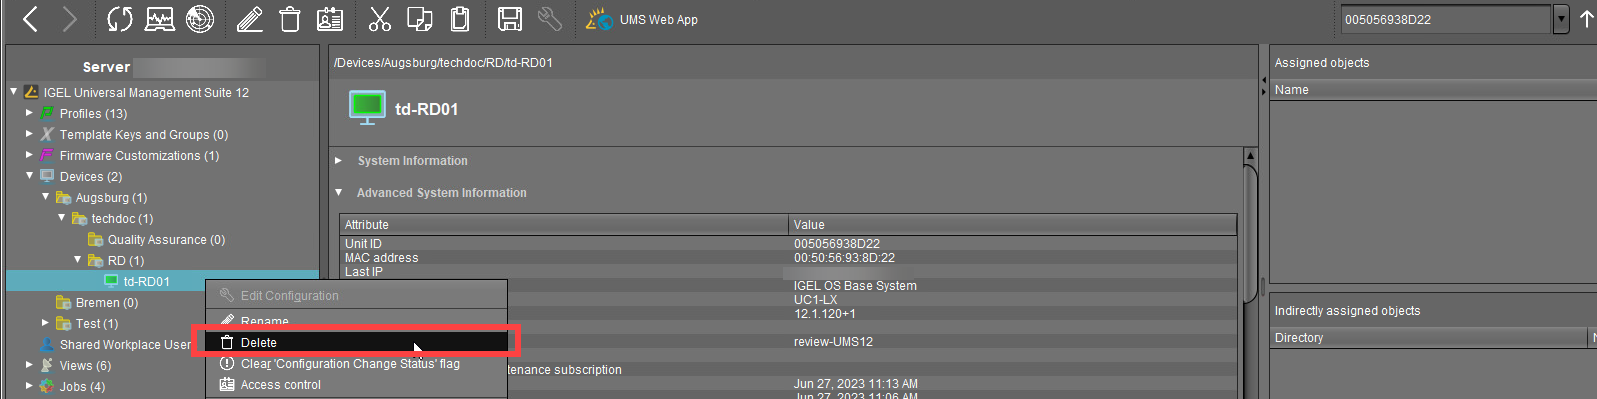Click the refresh icon in the toolbar
Viewport: 1597px width, 399px height.
pos(120,19)
